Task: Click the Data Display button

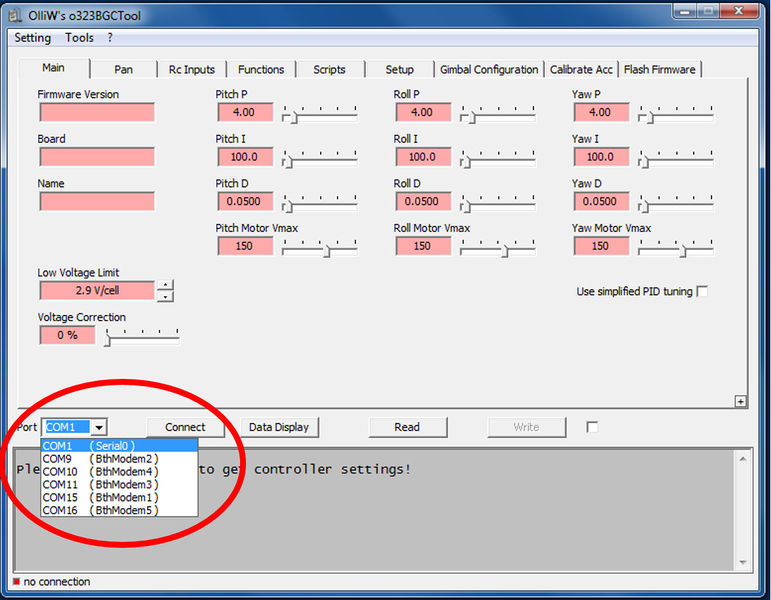Action: point(279,427)
